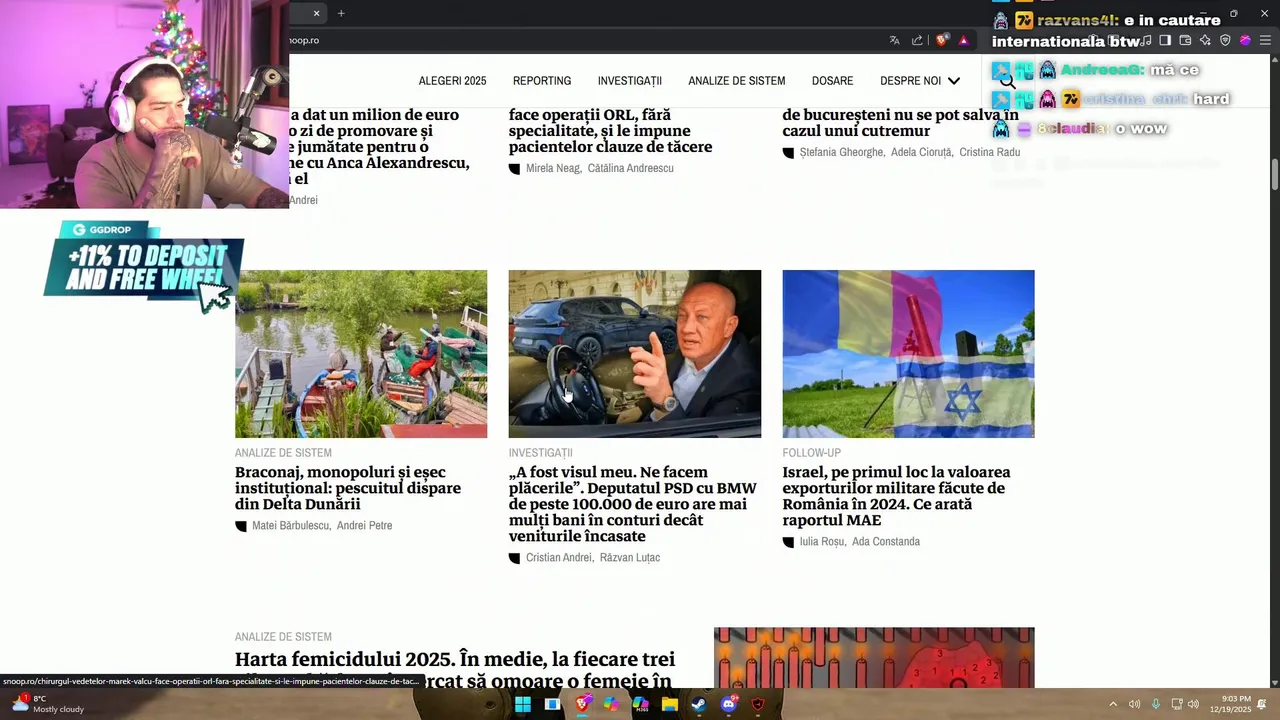The width and height of the screenshot is (1280, 720).
Task: Open author Ștefania Gheorghe's page
Action: click(842, 152)
